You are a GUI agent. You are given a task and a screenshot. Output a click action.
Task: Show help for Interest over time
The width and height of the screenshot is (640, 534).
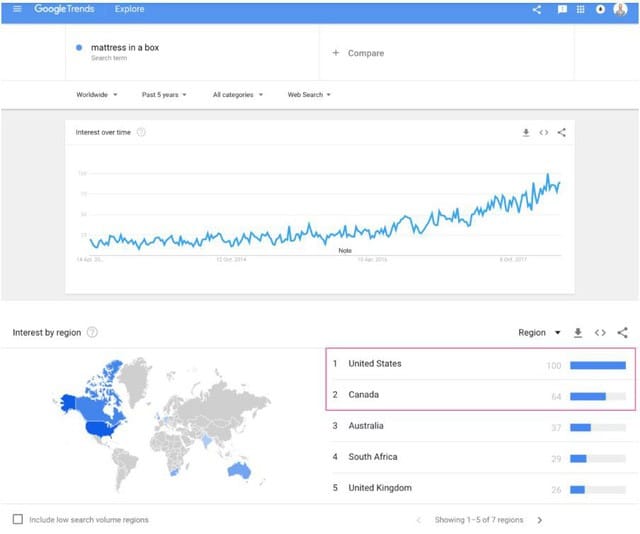pos(141,132)
